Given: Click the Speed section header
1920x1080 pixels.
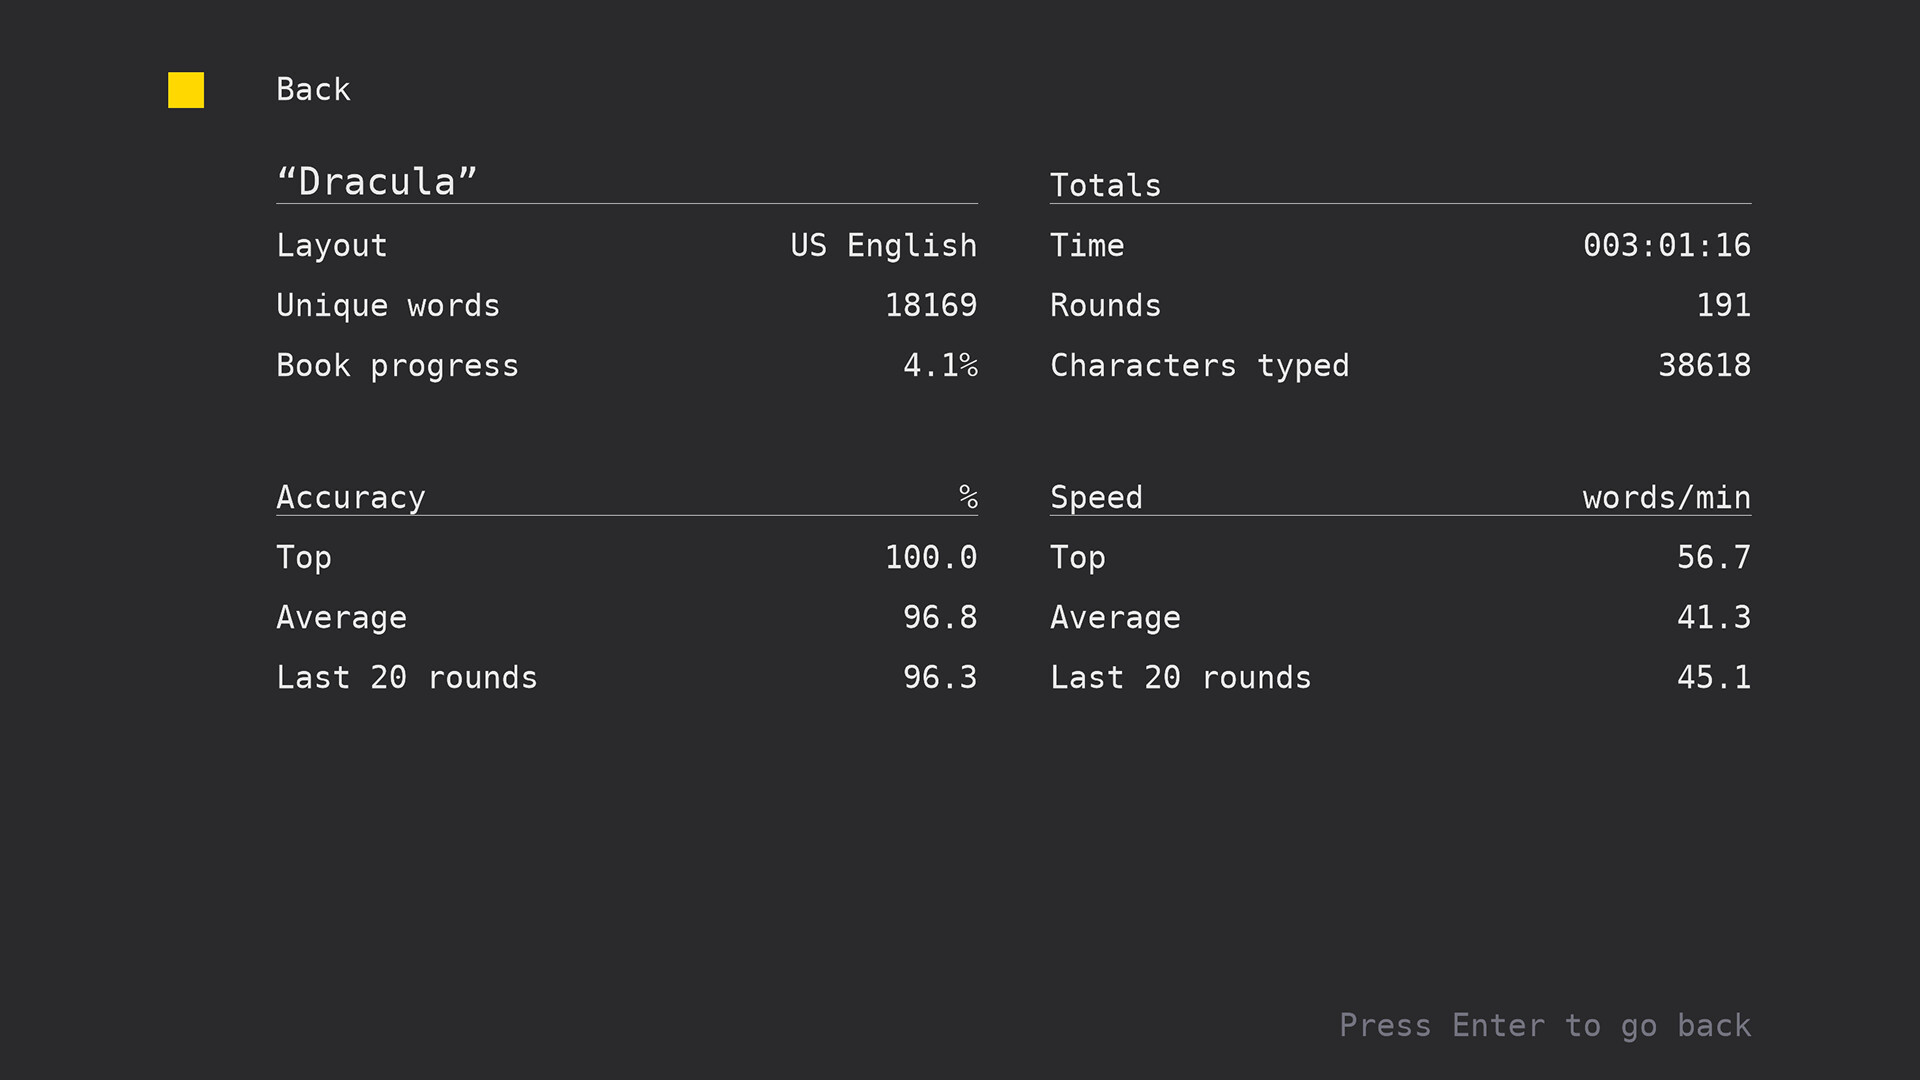Looking at the screenshot, I should (1096, 497).
